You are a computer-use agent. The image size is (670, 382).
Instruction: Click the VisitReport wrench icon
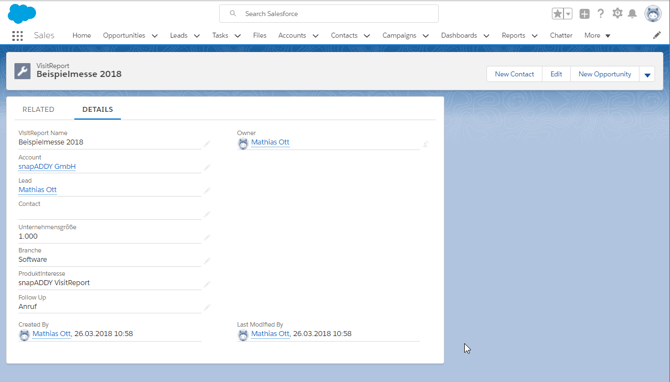pos(22,71)
